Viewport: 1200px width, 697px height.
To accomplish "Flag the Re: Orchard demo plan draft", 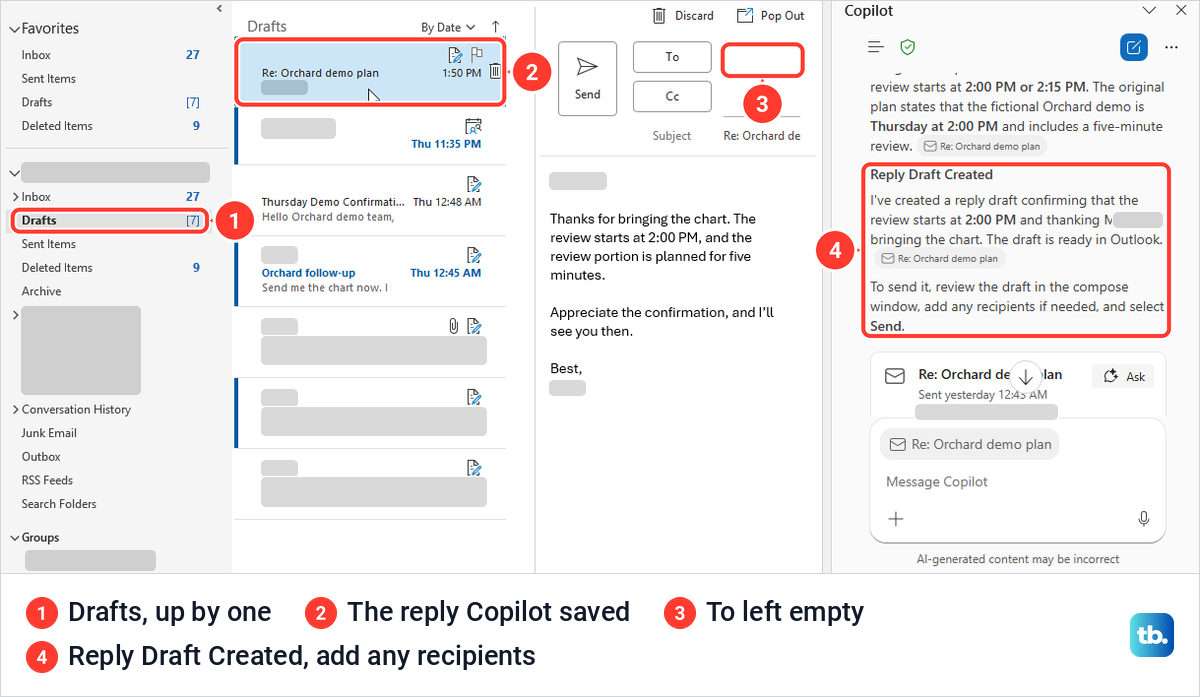I will (476, 54).
